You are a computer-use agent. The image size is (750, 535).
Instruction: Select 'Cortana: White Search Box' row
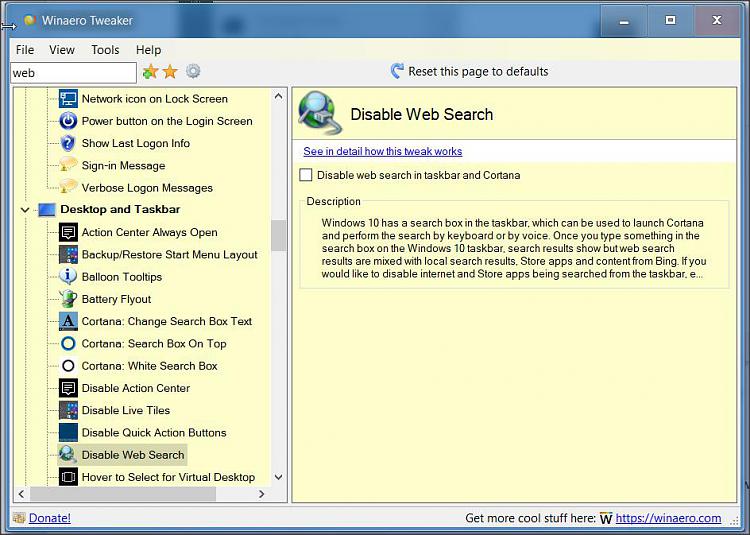point(149,366)
